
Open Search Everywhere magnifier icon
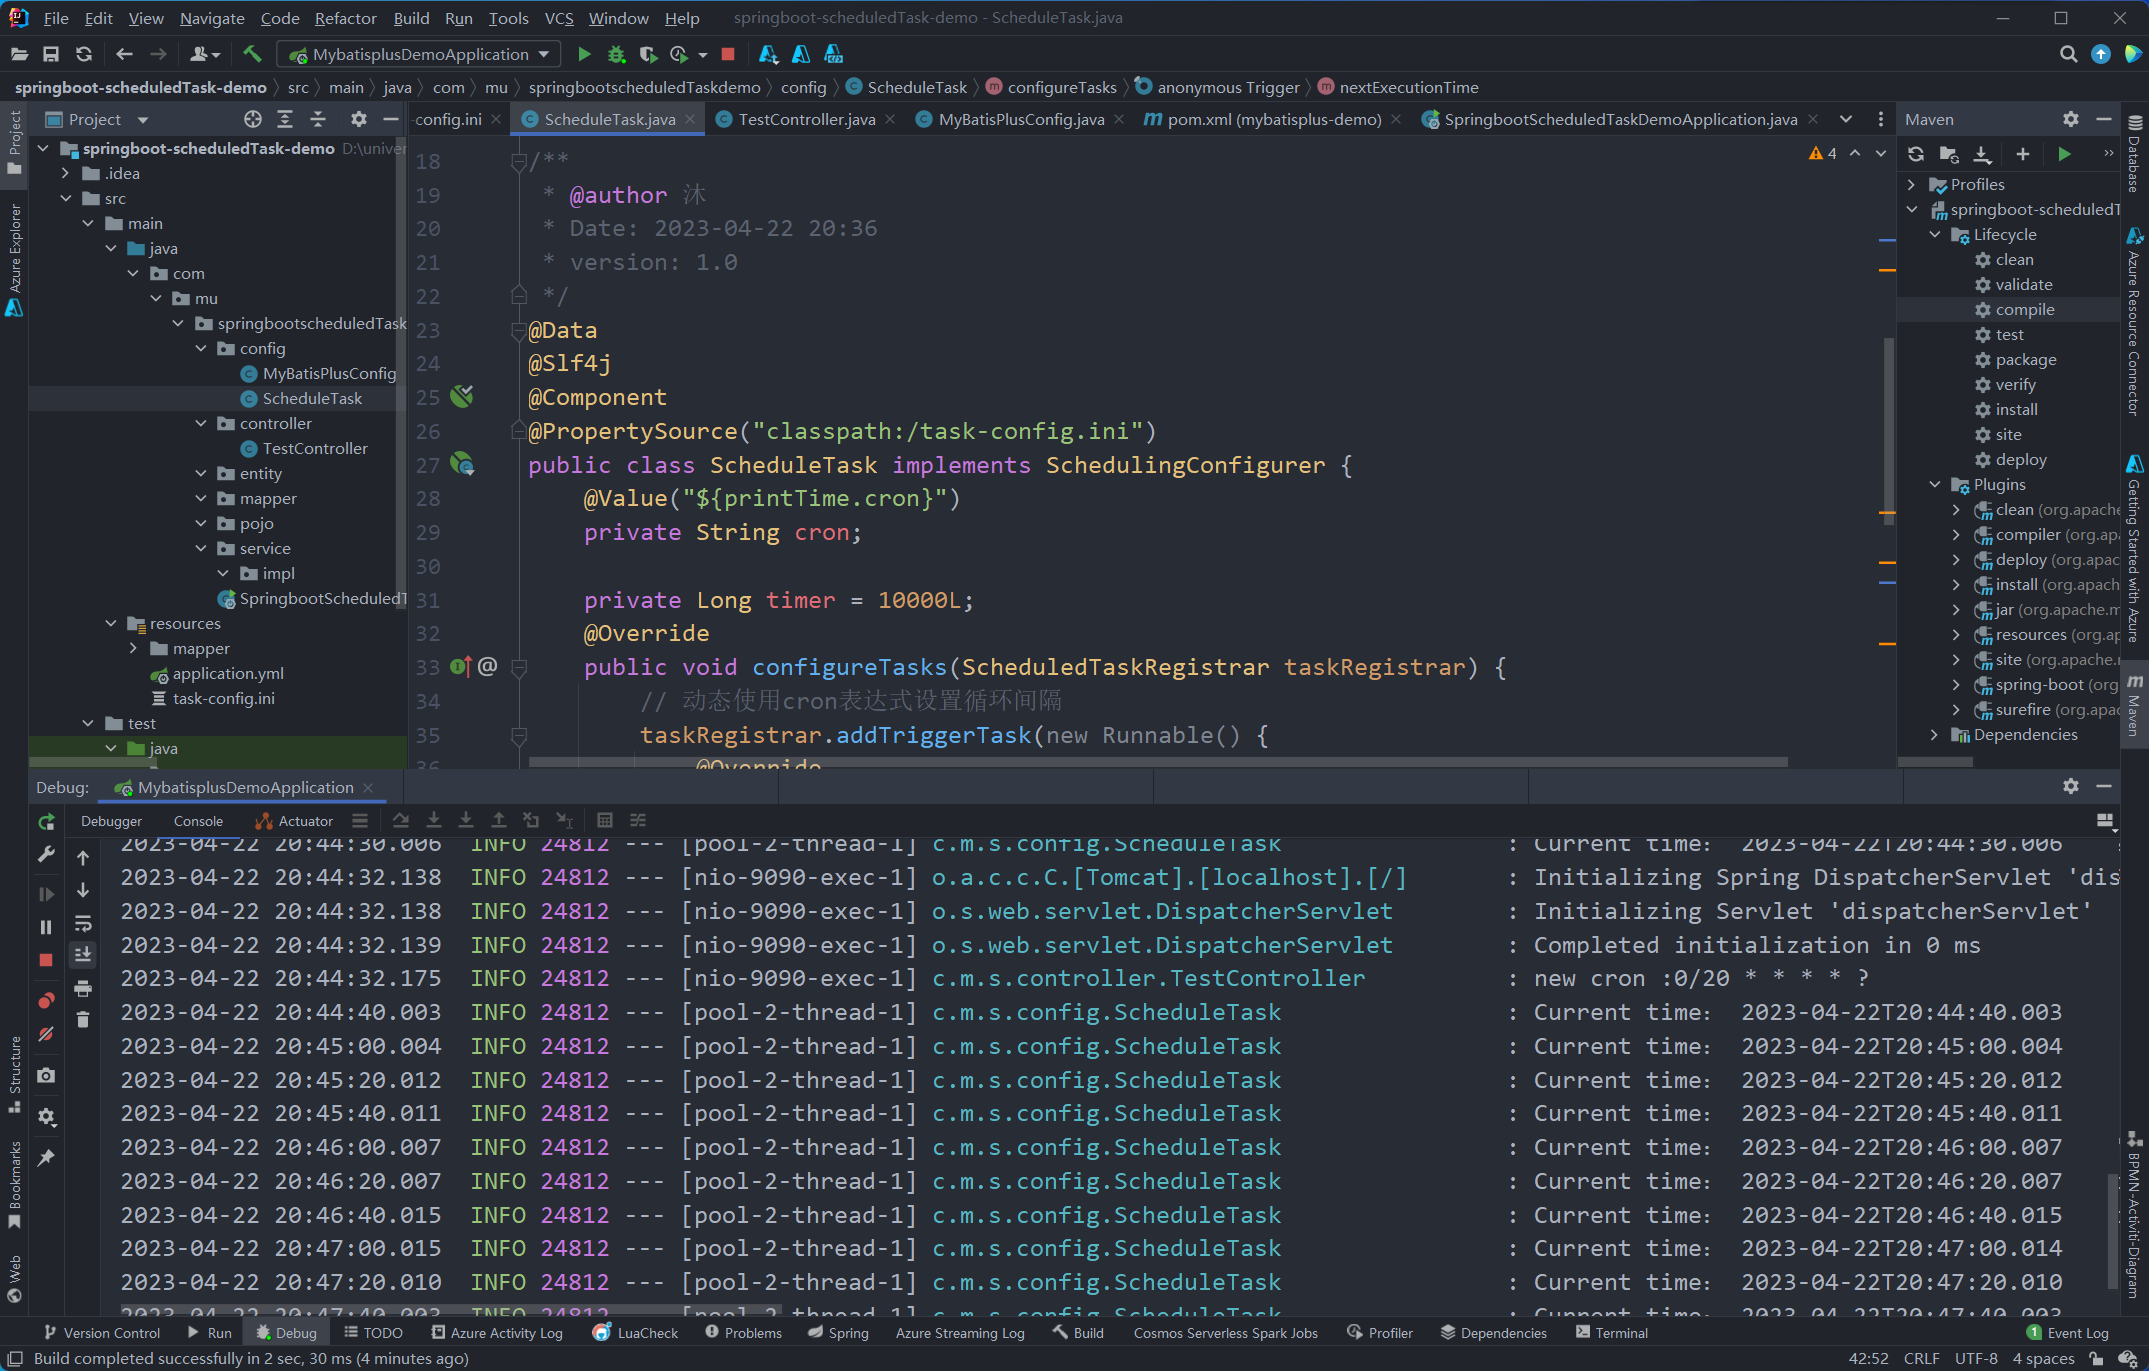(2069, 54)
